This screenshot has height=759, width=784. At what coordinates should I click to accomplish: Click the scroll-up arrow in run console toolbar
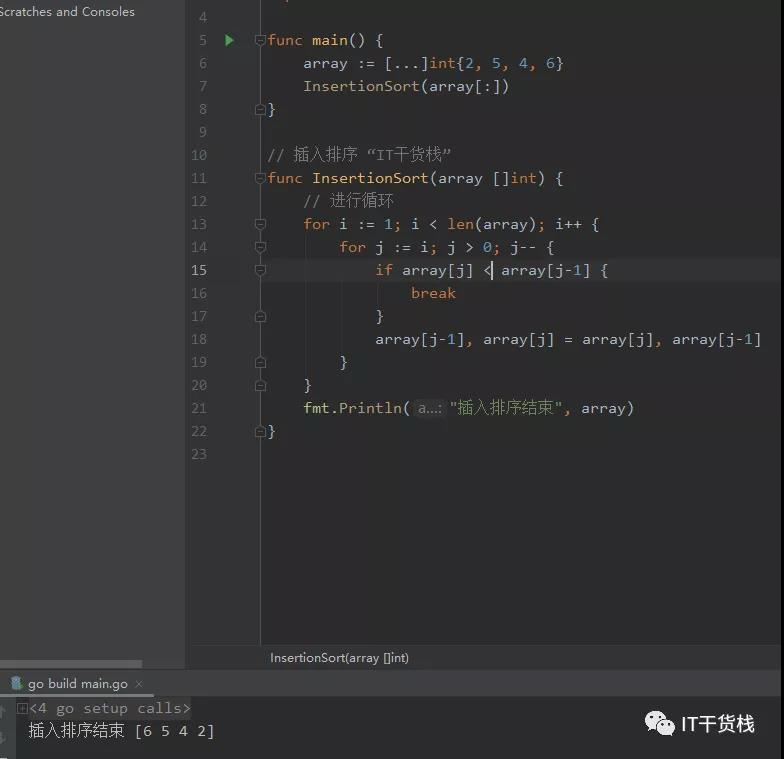(2, 709)
